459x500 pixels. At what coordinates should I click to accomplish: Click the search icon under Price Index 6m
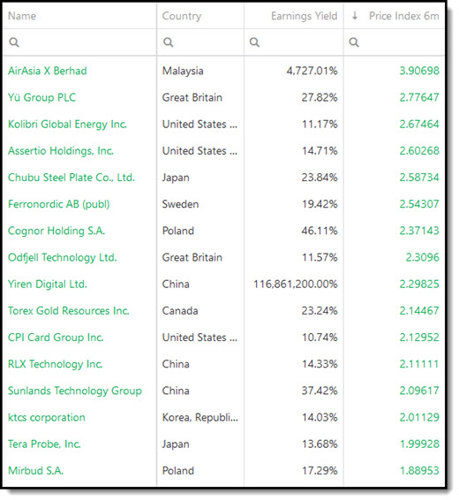tap(354, 42)
